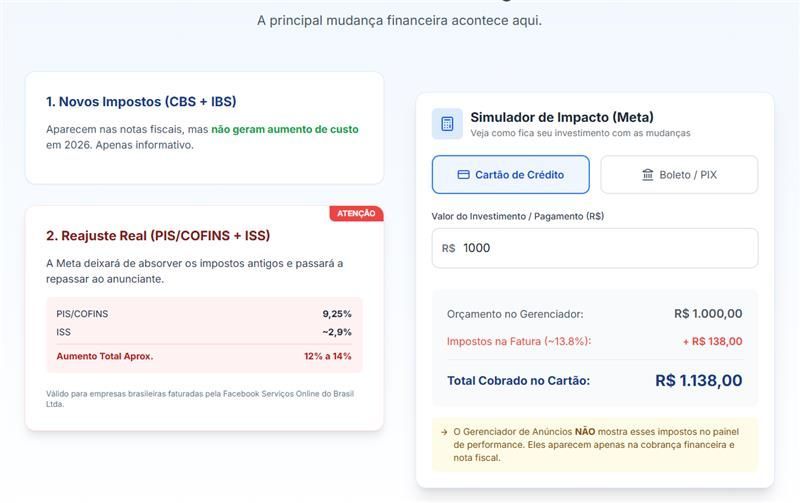The width and height of the screenshot is (800, 503).
Task: Click the red ATENÇÃO badge
Action: click(356, 213)
